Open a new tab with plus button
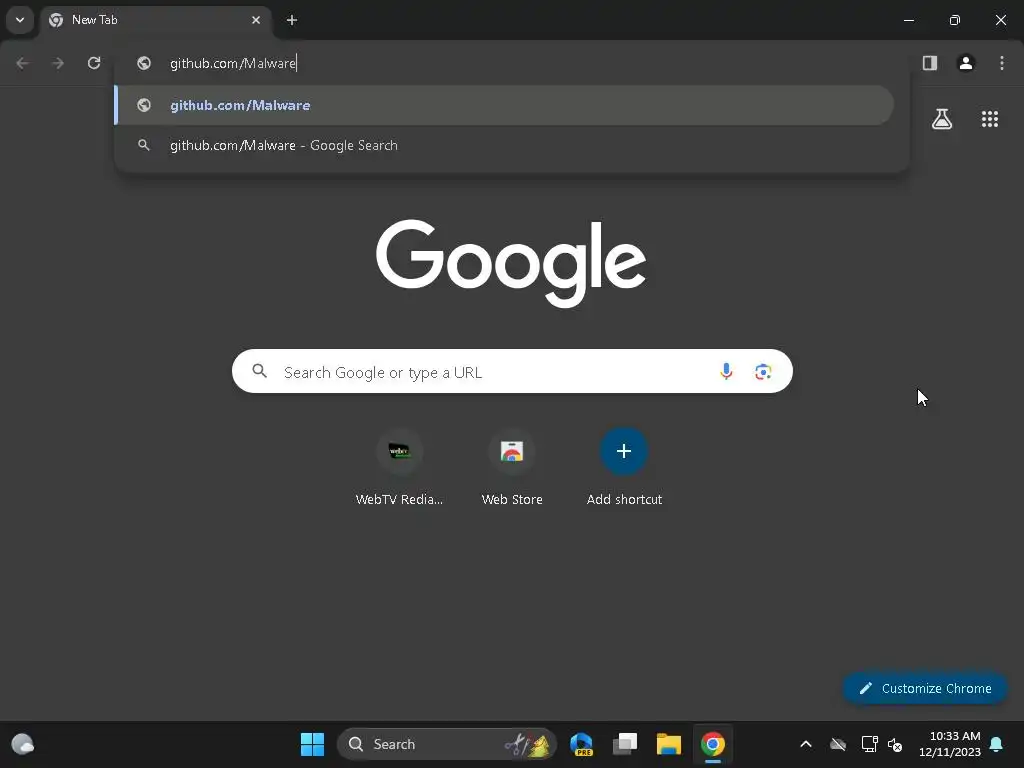Viewport: 1024px width, 768px height. (292, 20)
